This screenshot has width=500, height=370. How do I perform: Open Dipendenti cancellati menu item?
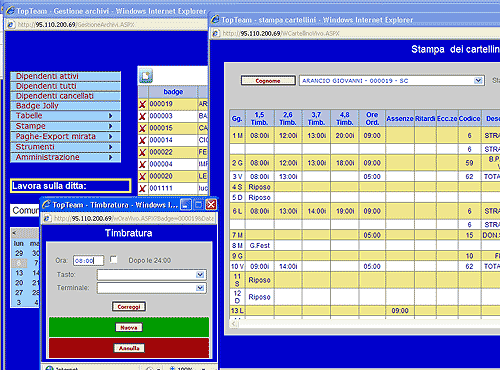pos(65,96)
